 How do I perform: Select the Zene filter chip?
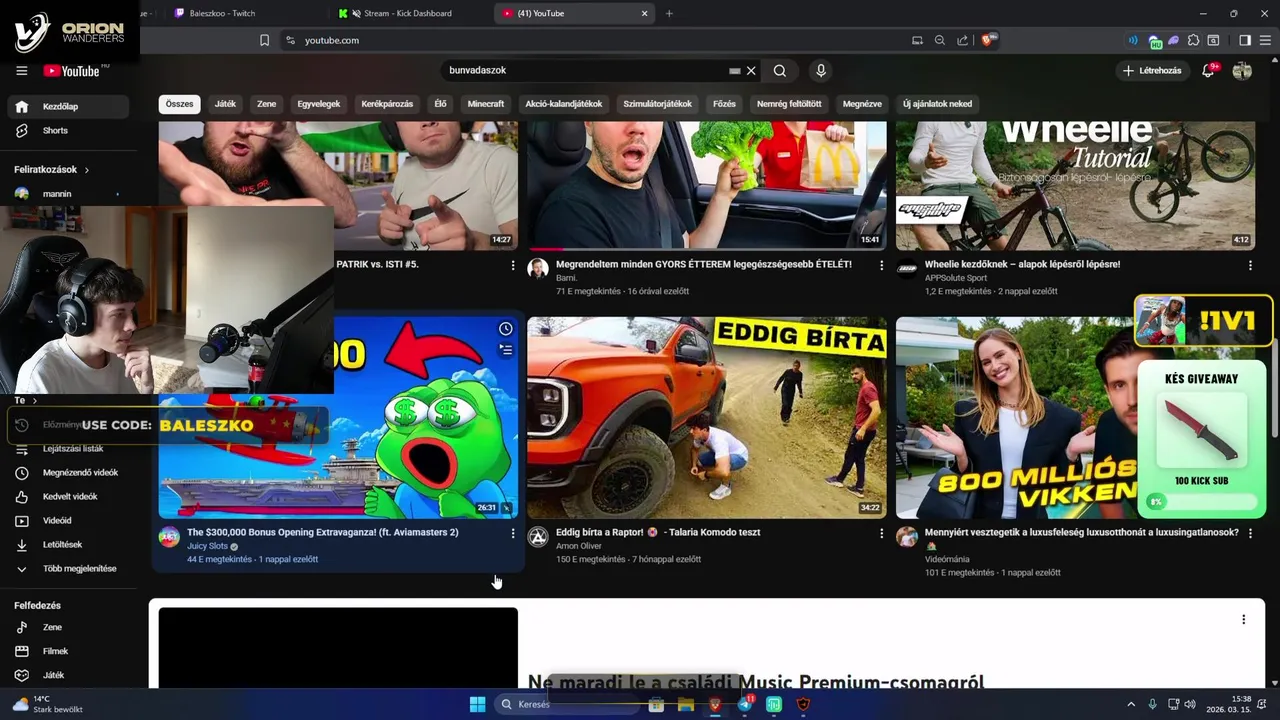pos(266,104)
